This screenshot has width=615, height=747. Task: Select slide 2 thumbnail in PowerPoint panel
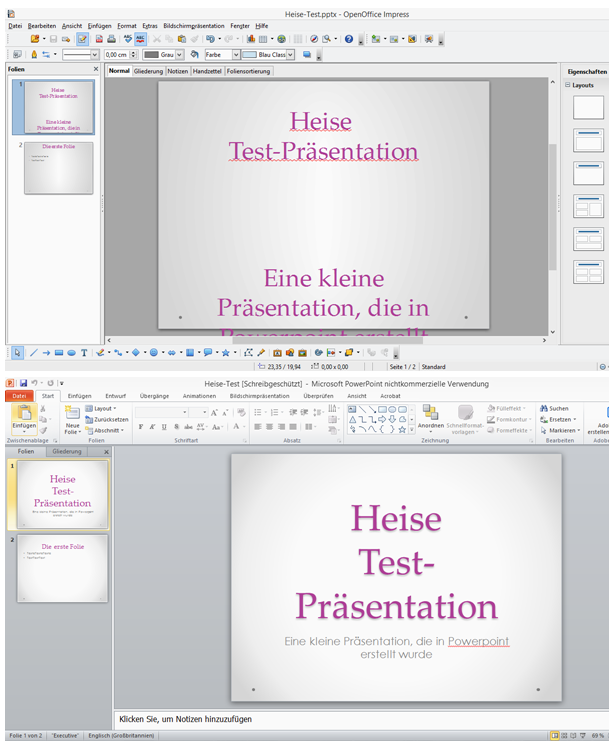pos(62,568)
